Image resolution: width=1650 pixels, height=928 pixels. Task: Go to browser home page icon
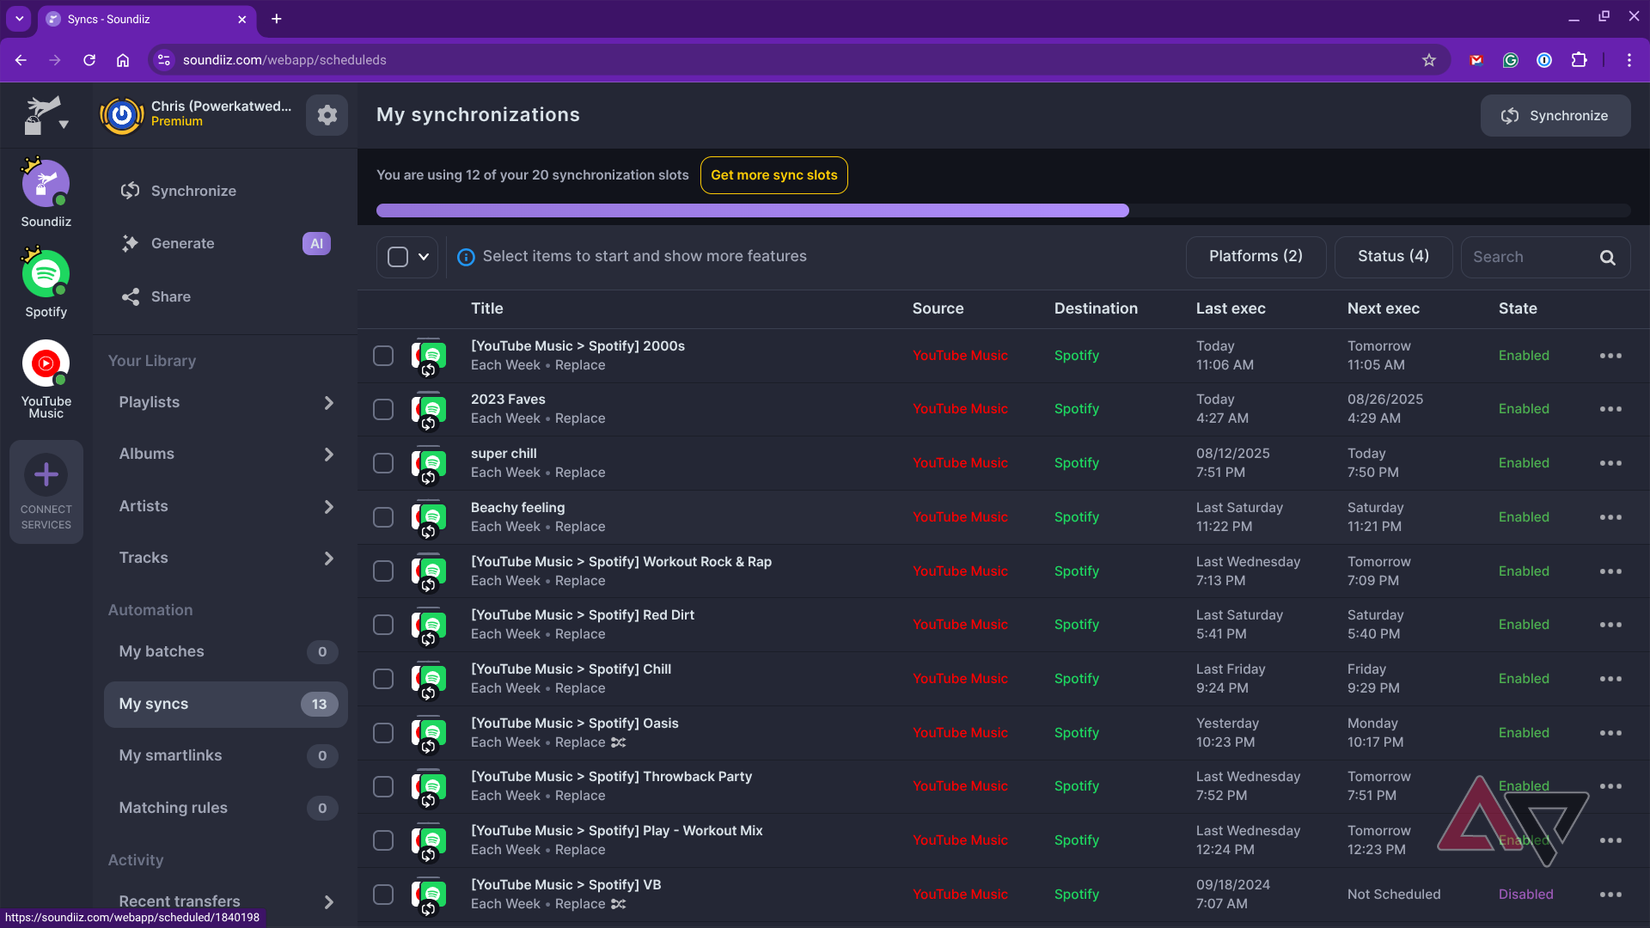point(123,60)
